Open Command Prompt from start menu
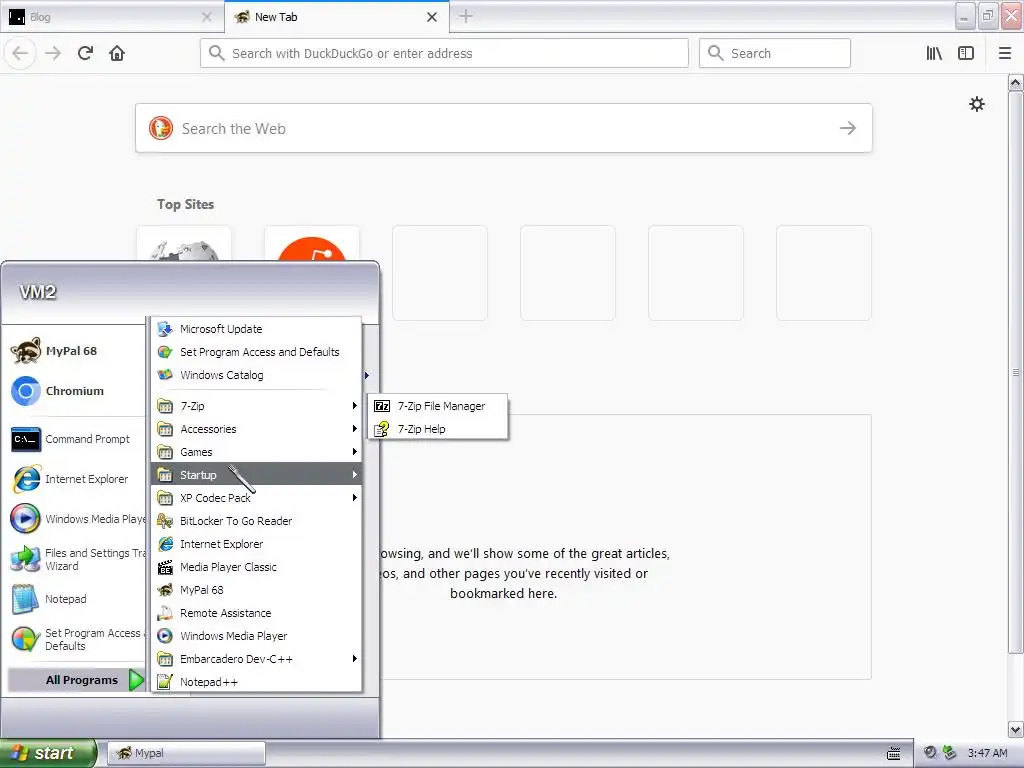Image resolution: width=1024 pixels, height=768 pixels. click(x=74, y=439)
